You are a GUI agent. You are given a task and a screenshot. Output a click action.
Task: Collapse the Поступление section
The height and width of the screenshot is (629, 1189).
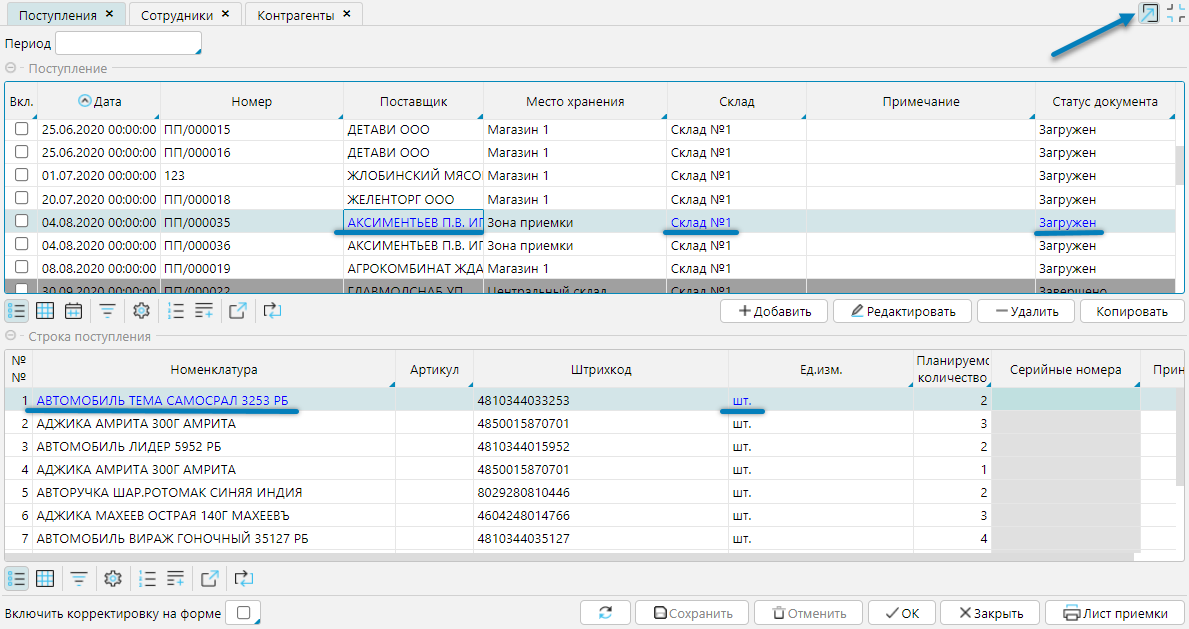[11, 69]
